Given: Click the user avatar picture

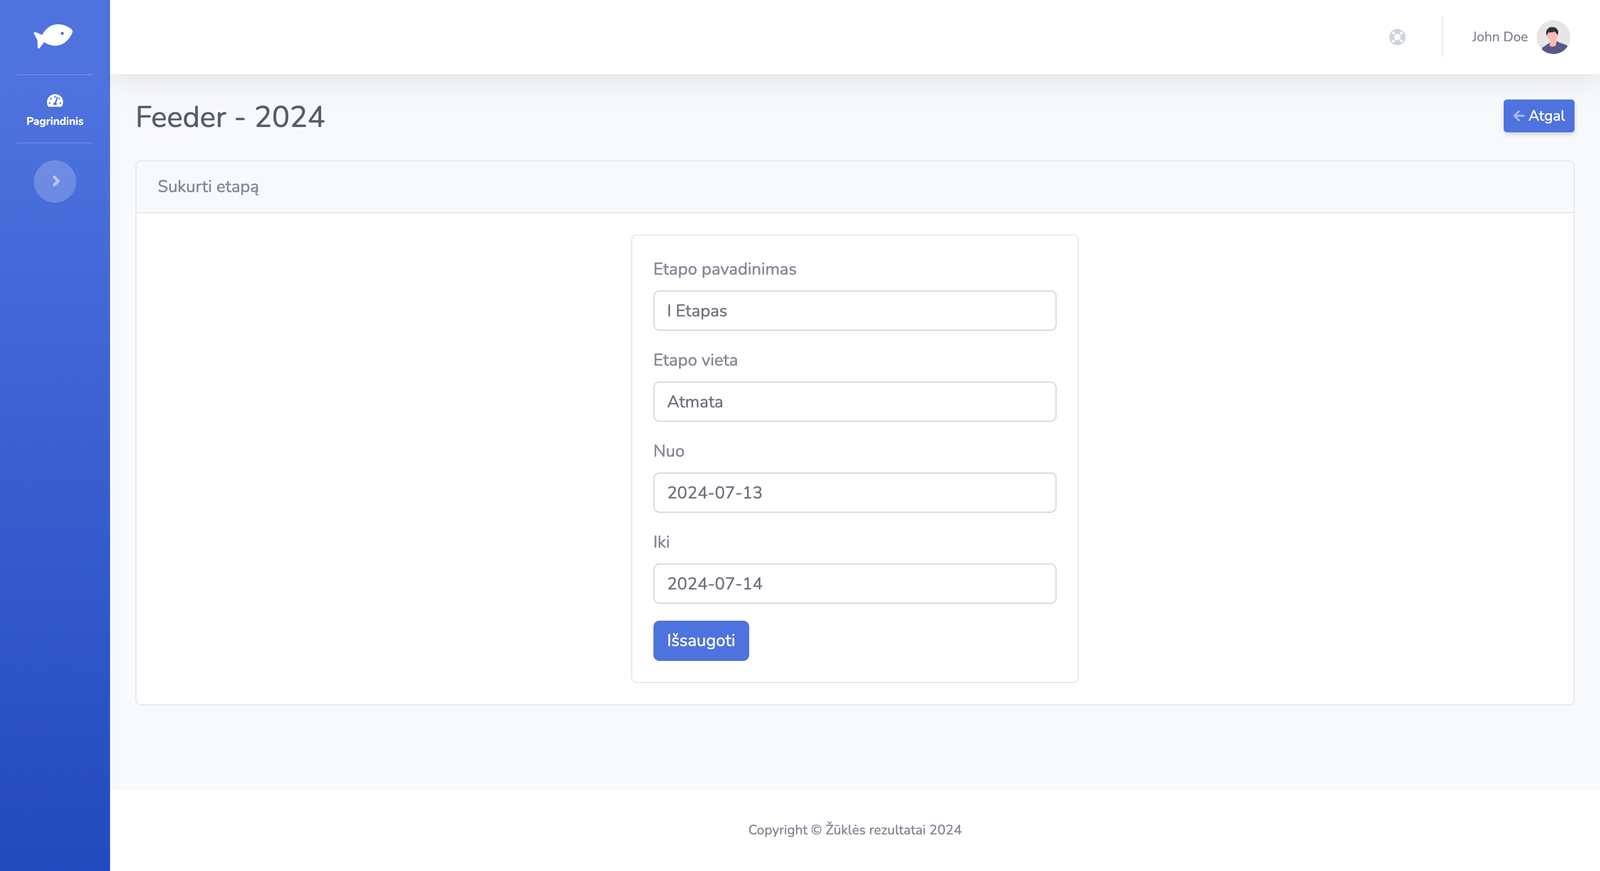Looking at the screenshot, I should coord(1553,37).
